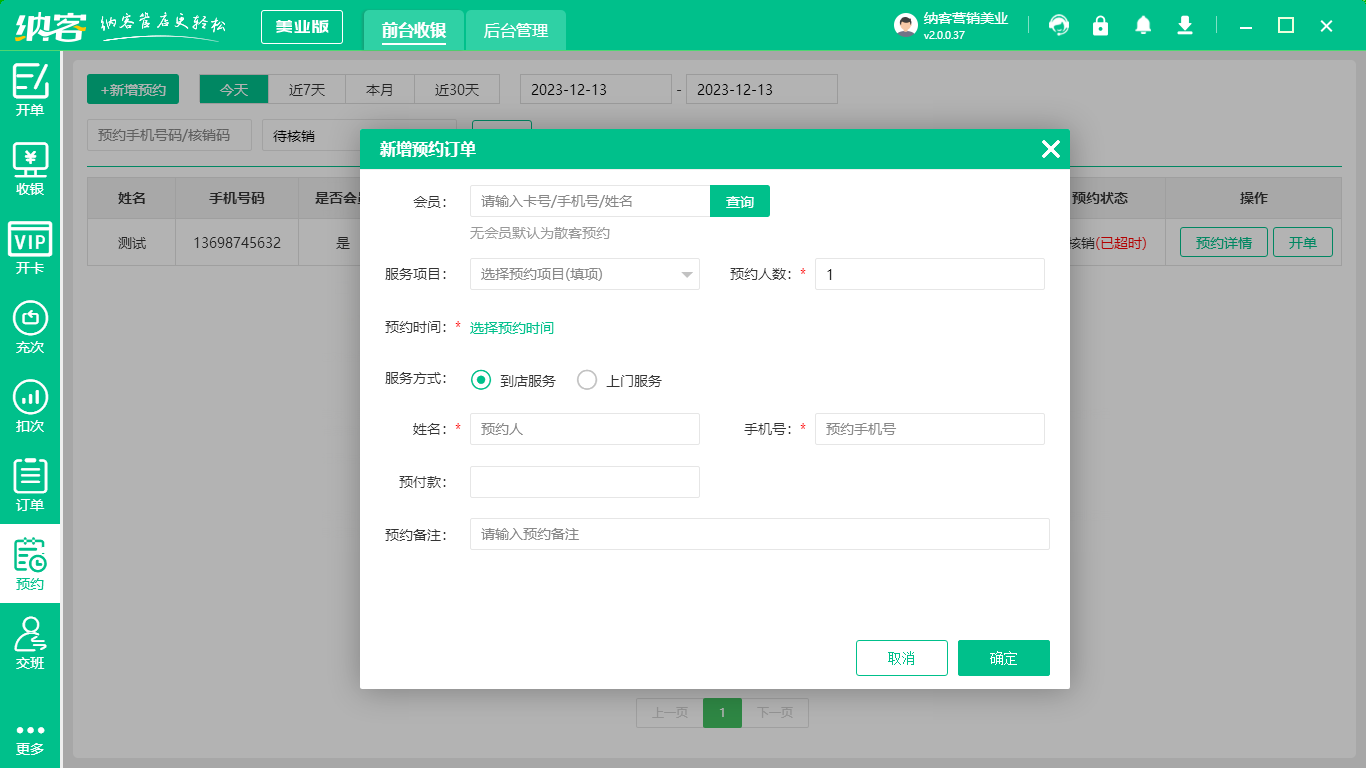1366x768 pixels.
Task: Select 上门服务 radio option
Action: pos(588,380)
